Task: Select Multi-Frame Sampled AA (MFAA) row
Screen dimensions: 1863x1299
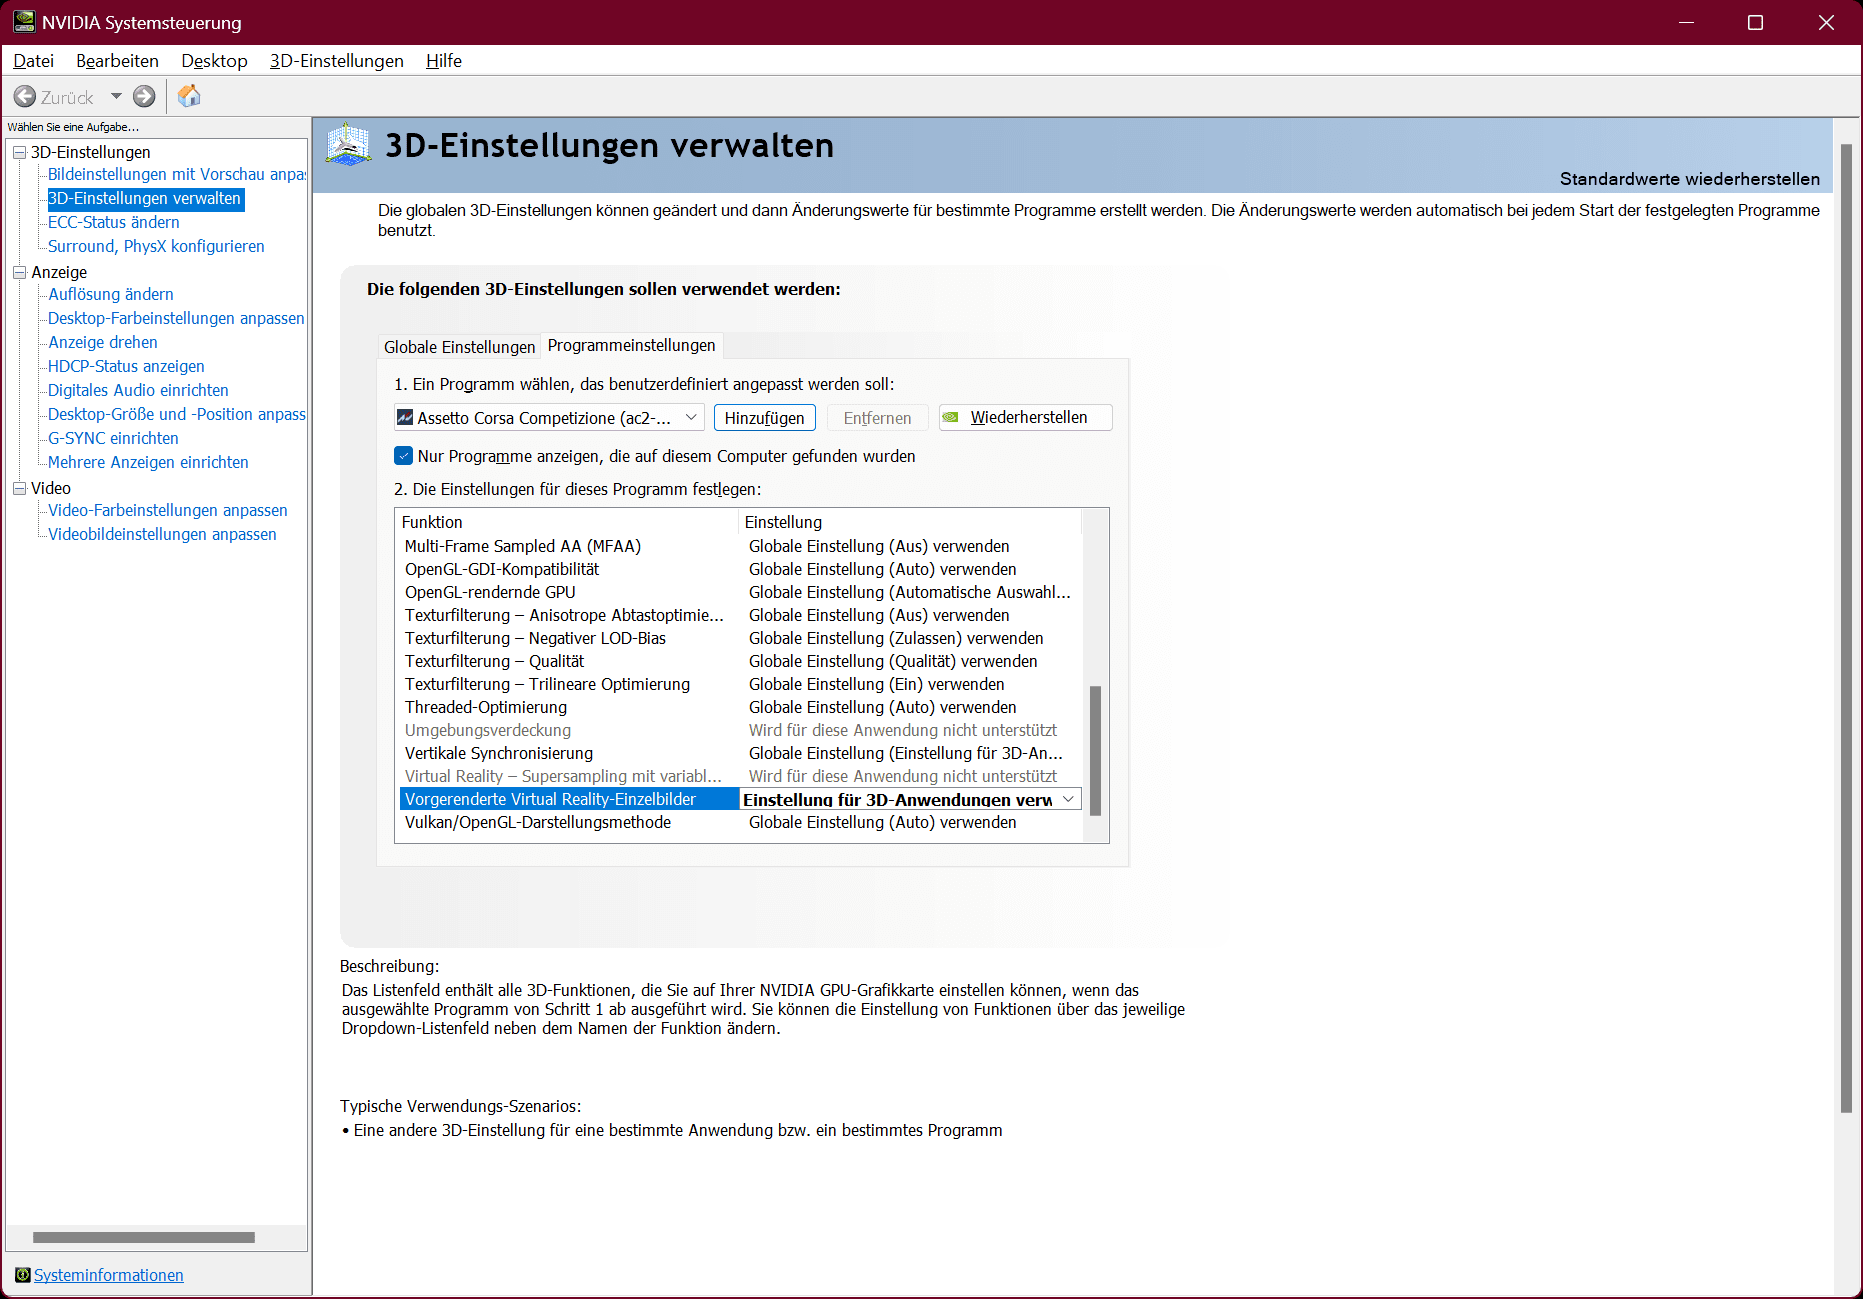Action: [x=740, y=546]
